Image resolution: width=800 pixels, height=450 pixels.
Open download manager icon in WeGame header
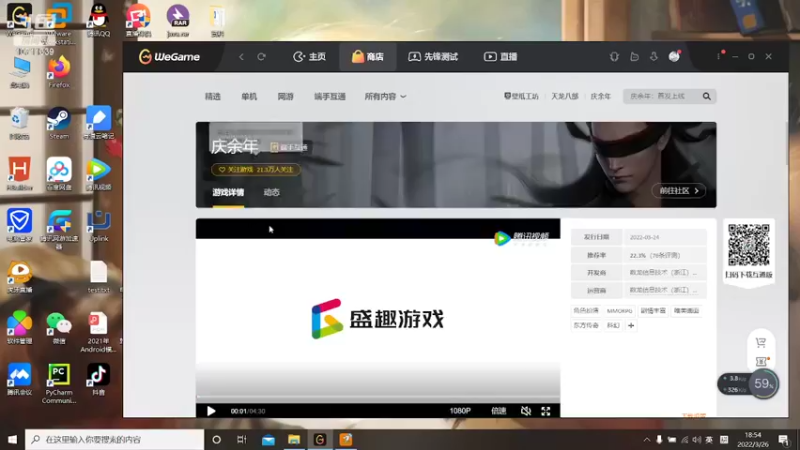[x=654, y=57]
